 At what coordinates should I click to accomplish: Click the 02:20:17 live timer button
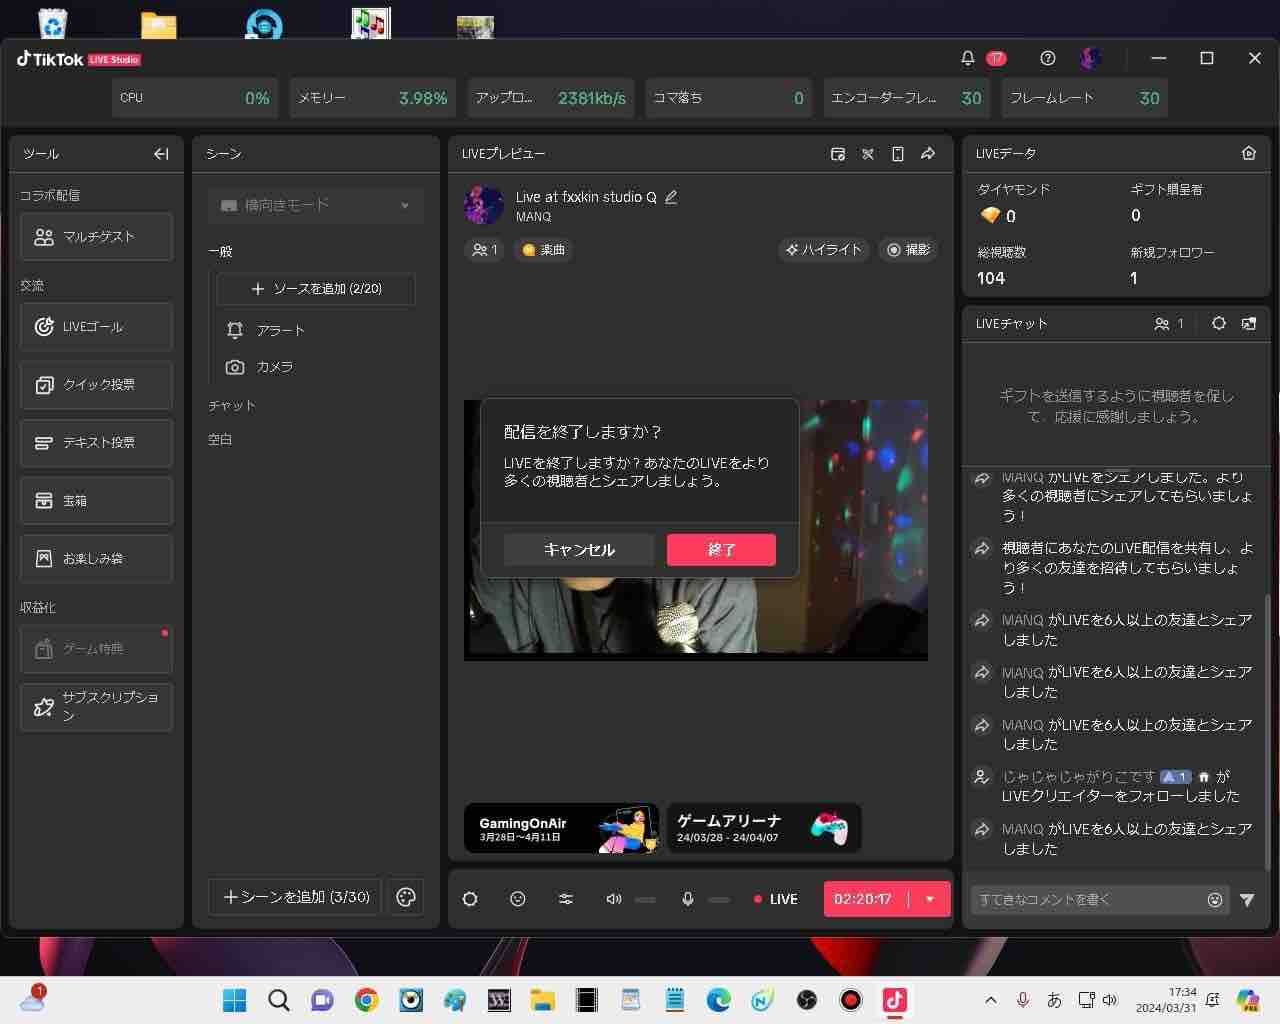coord(863,899)
